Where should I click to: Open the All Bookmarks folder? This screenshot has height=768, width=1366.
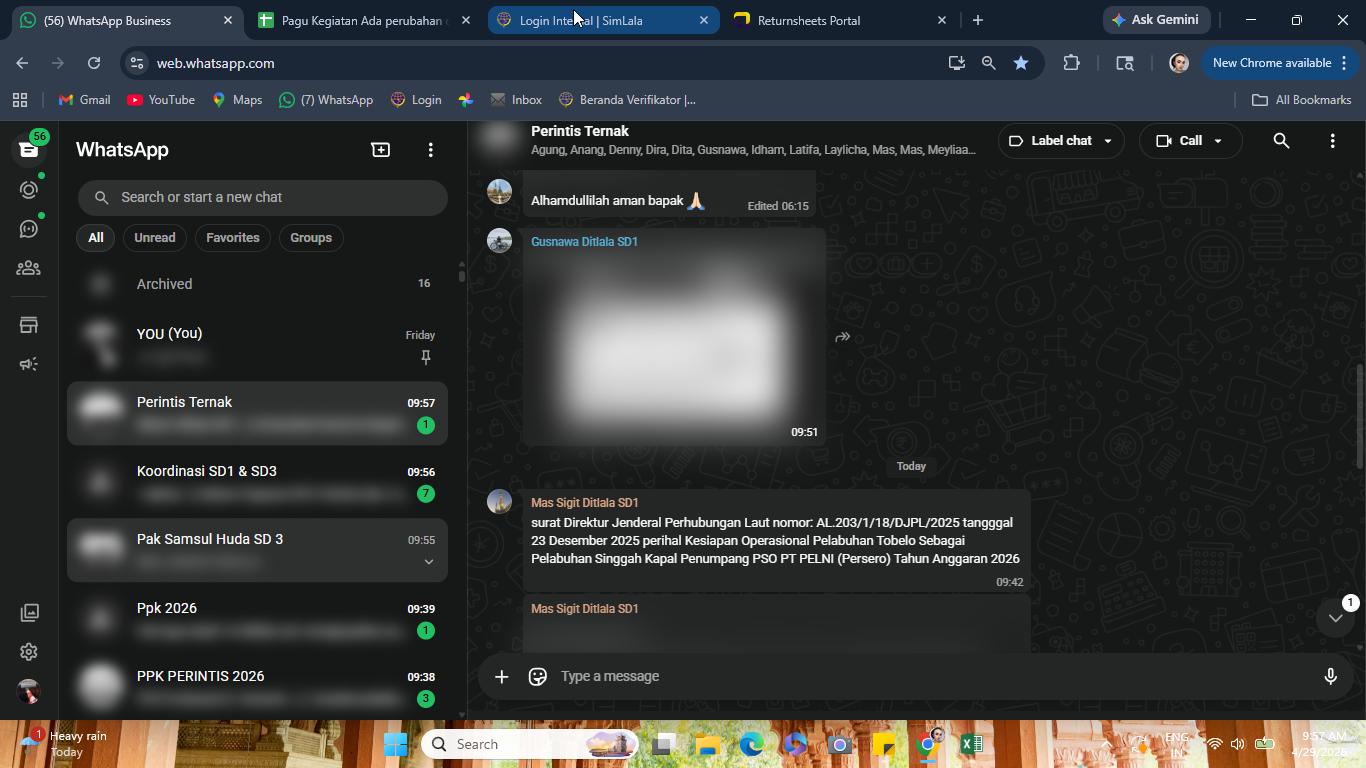[1301, 100]
